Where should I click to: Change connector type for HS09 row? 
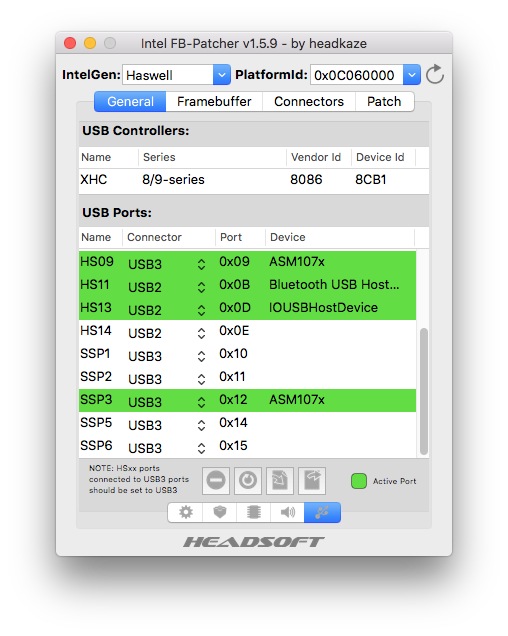(201, 264)
